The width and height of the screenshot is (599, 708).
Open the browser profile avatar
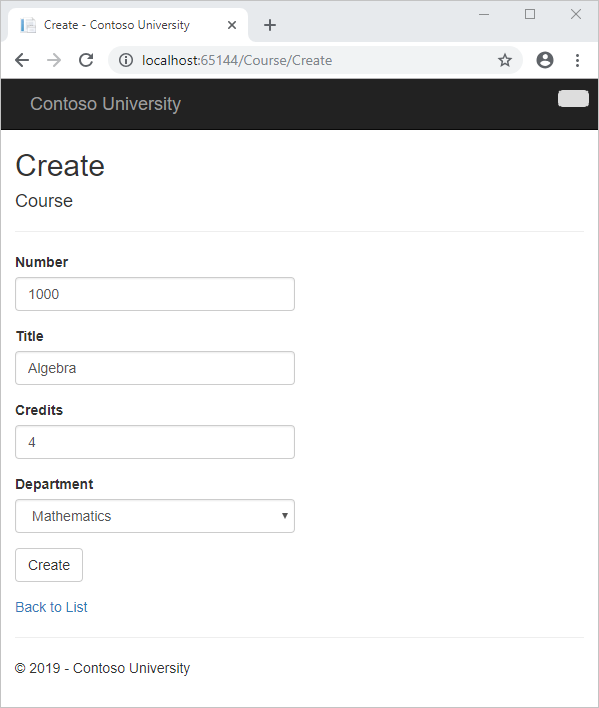[545, 60]
